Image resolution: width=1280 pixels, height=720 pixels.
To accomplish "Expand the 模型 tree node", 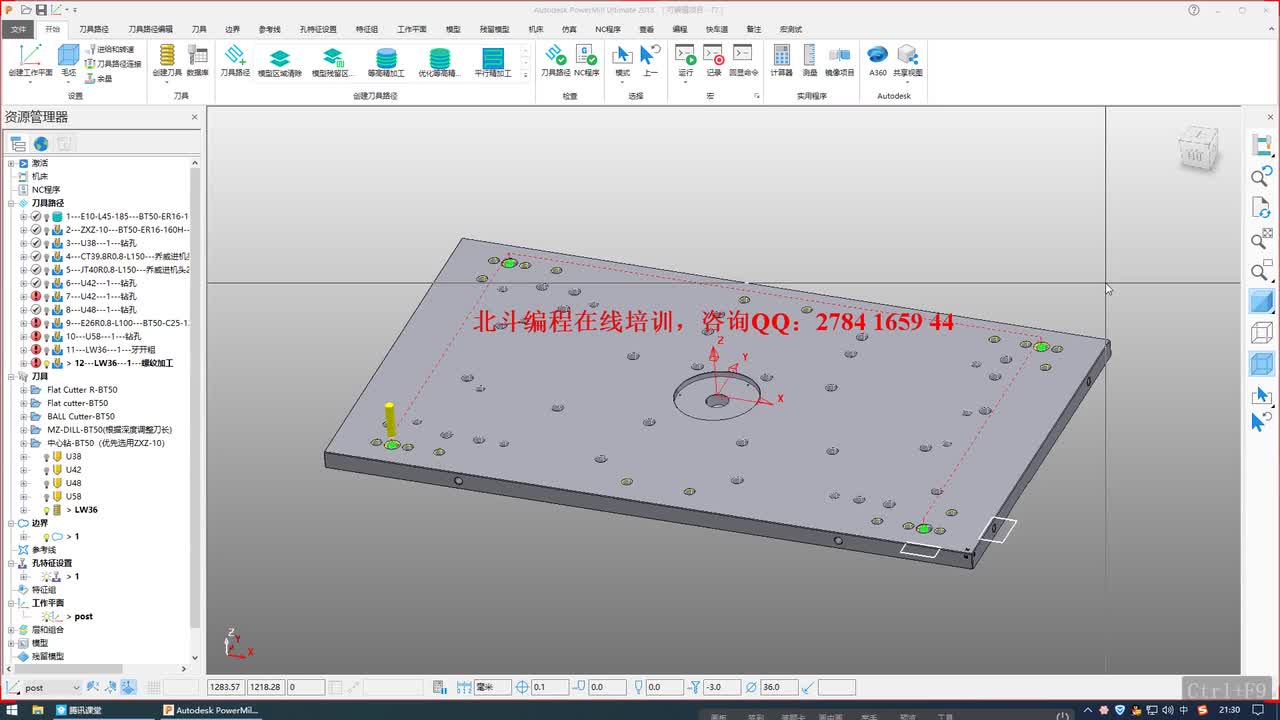I will 11,643.
